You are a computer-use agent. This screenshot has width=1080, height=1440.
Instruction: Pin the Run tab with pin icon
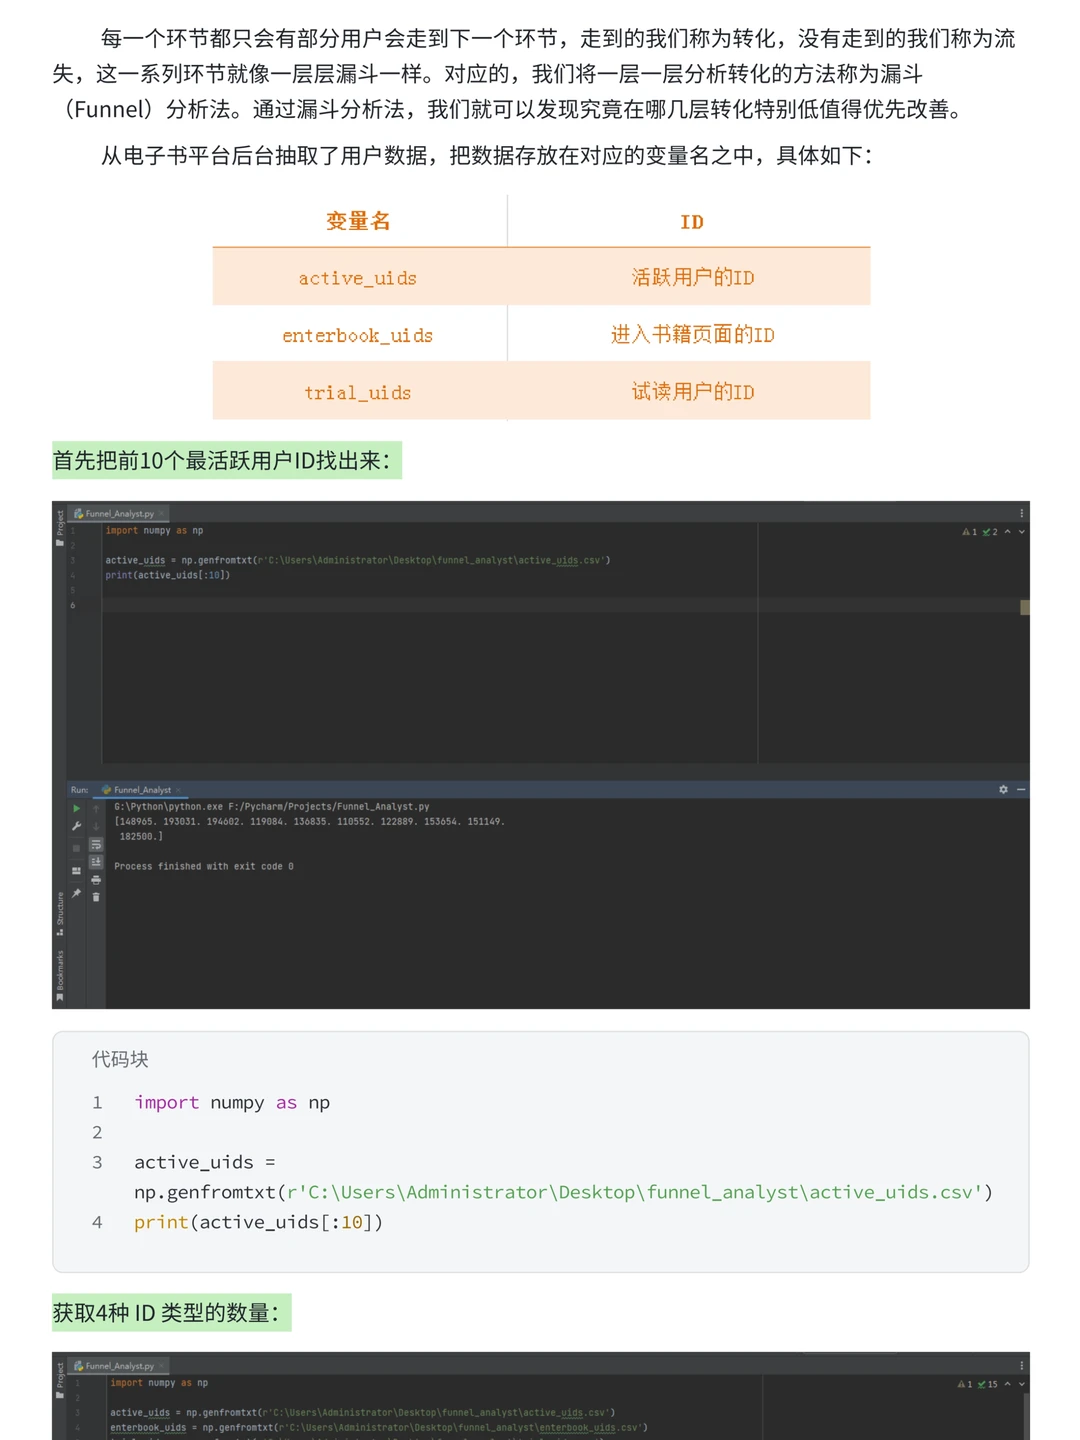[x=76, y=893]
